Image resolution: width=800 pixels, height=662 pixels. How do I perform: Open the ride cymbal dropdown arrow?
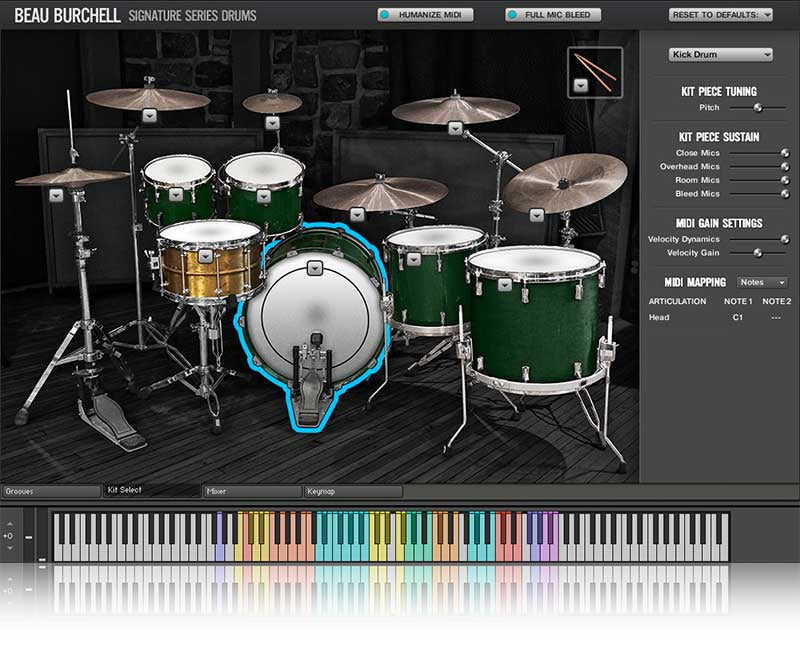tap(357, 215)
